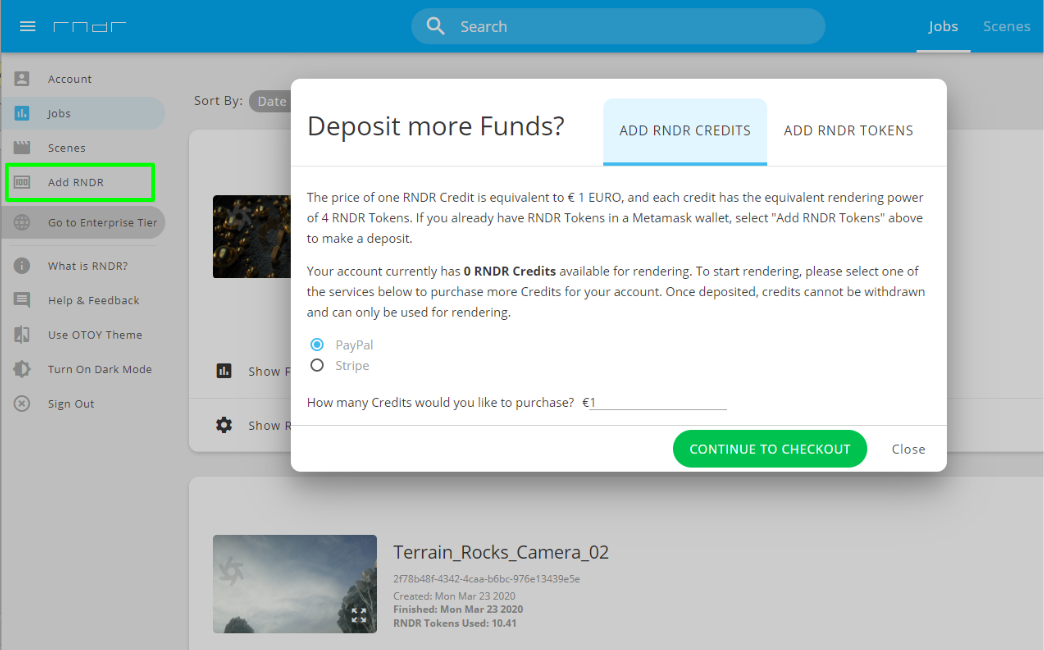Screen dimensions: 1044x650
Task: Click the Help & Feedback chat icon
Action: click(x=22, y=300)
